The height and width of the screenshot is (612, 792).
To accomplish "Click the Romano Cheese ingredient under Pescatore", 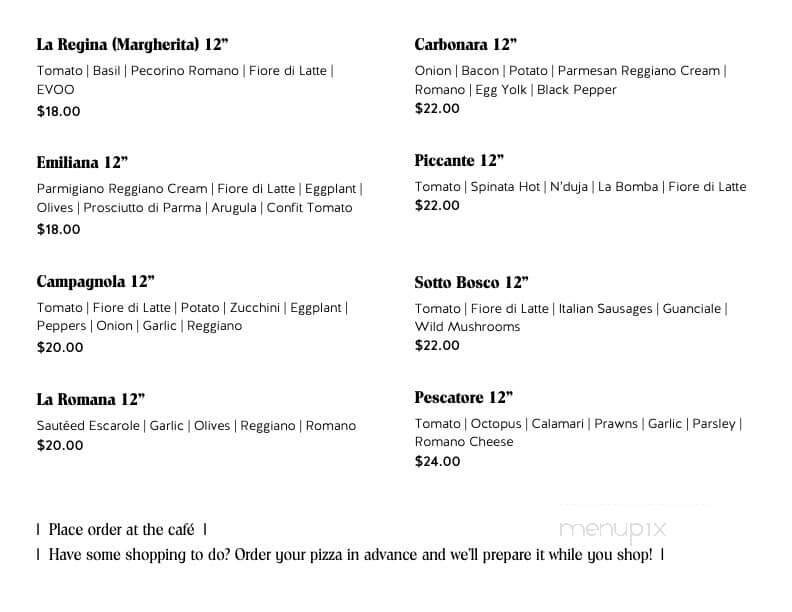I will click(464, 441).
